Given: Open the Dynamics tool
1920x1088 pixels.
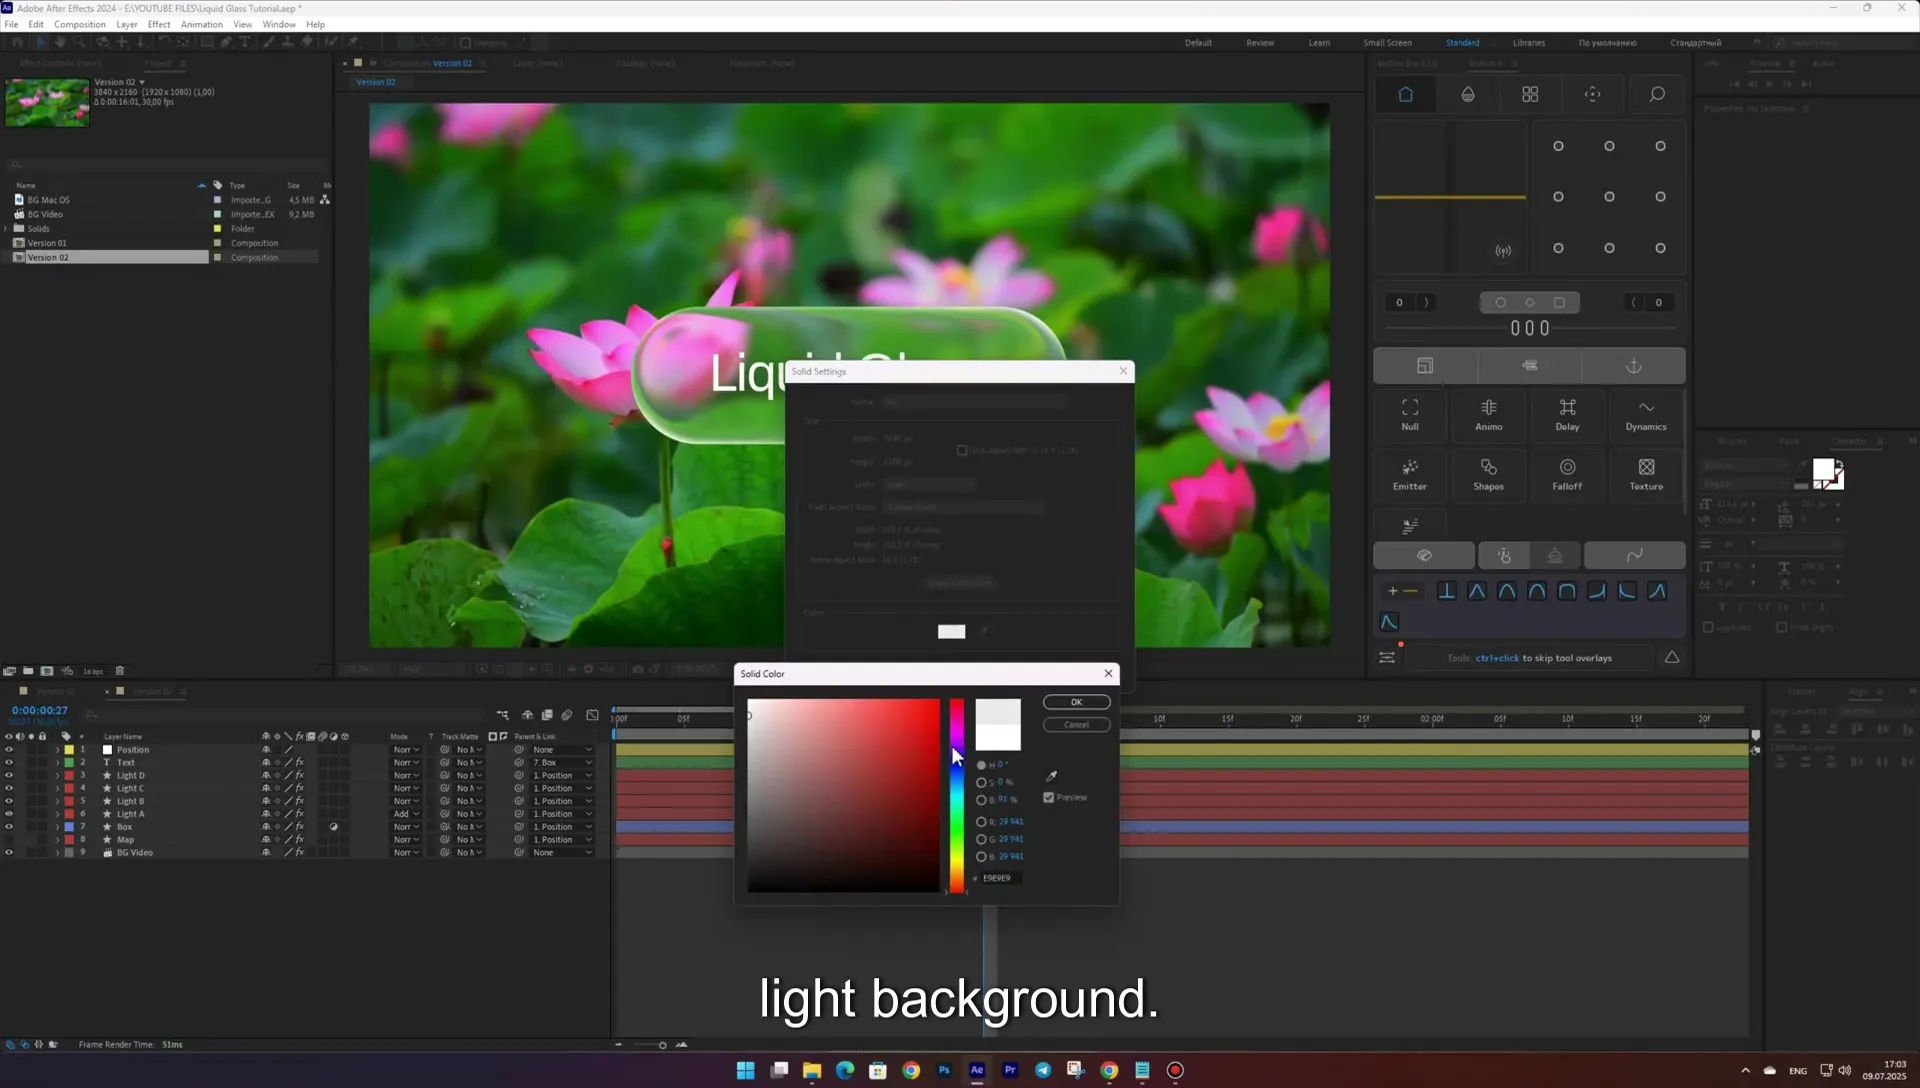Looking at the screenshot, I should 1646,414.
